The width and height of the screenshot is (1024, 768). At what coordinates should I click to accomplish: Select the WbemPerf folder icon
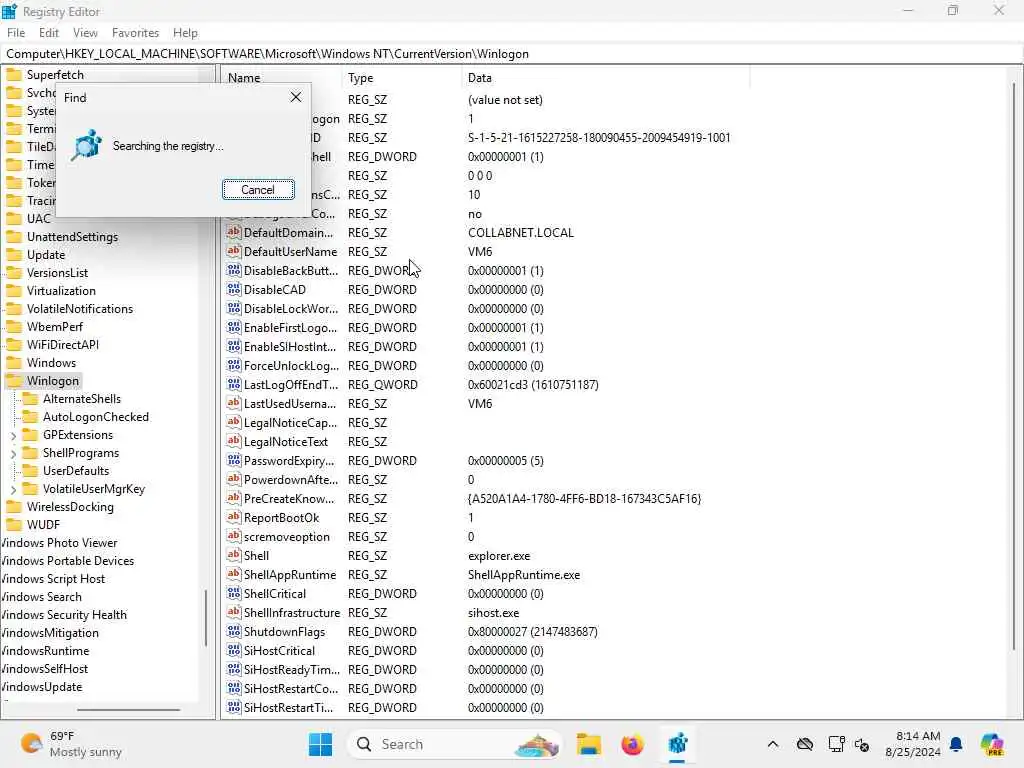14,327
